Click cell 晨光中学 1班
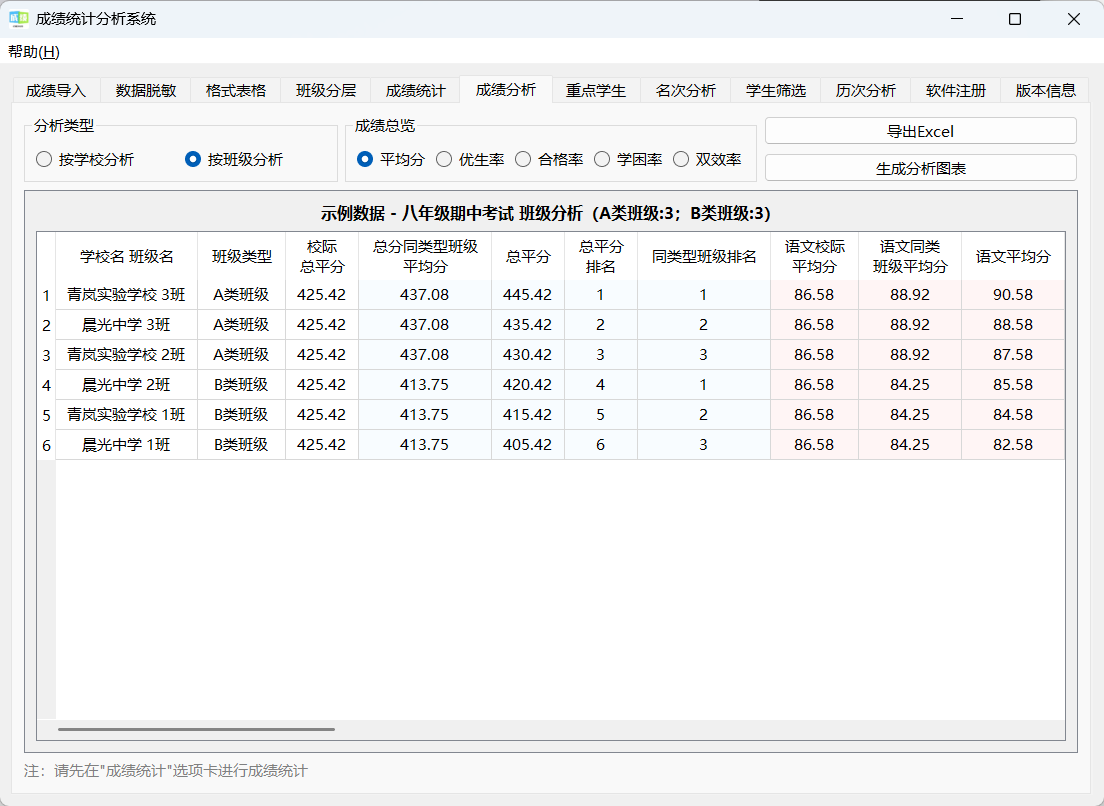 click(127, 445)
